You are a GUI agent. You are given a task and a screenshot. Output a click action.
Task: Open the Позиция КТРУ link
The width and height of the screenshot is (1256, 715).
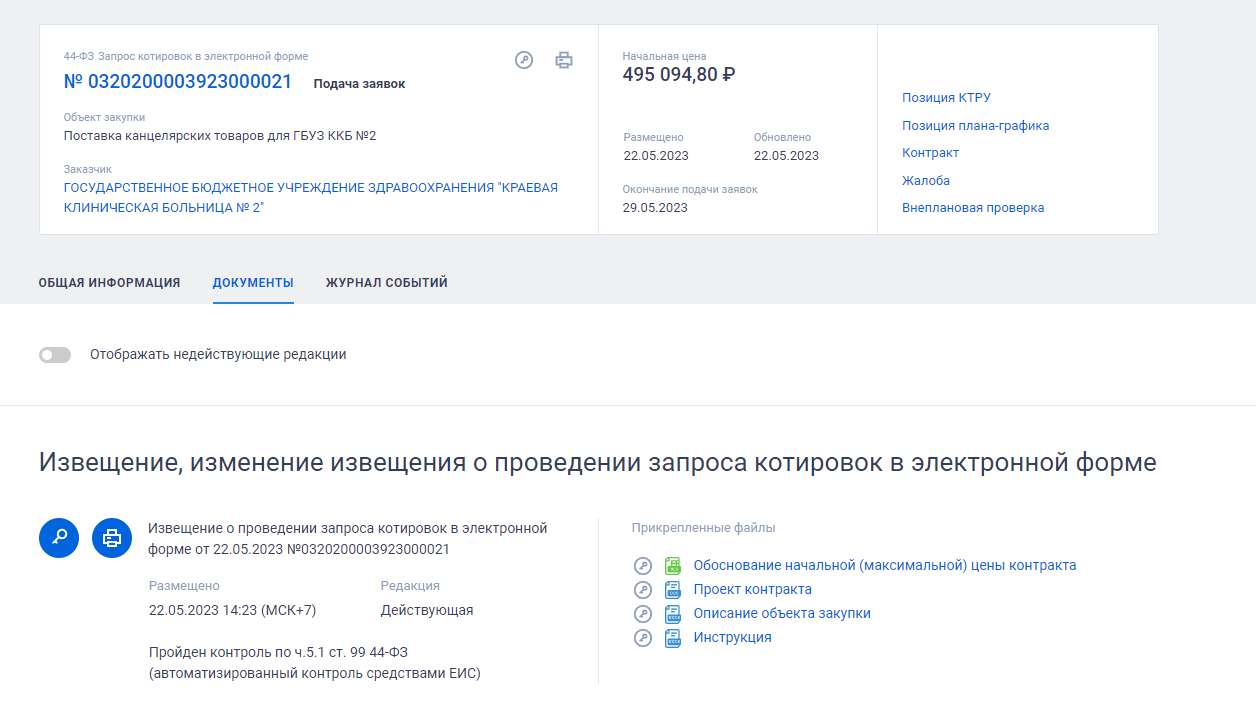(x=946, y=97)
